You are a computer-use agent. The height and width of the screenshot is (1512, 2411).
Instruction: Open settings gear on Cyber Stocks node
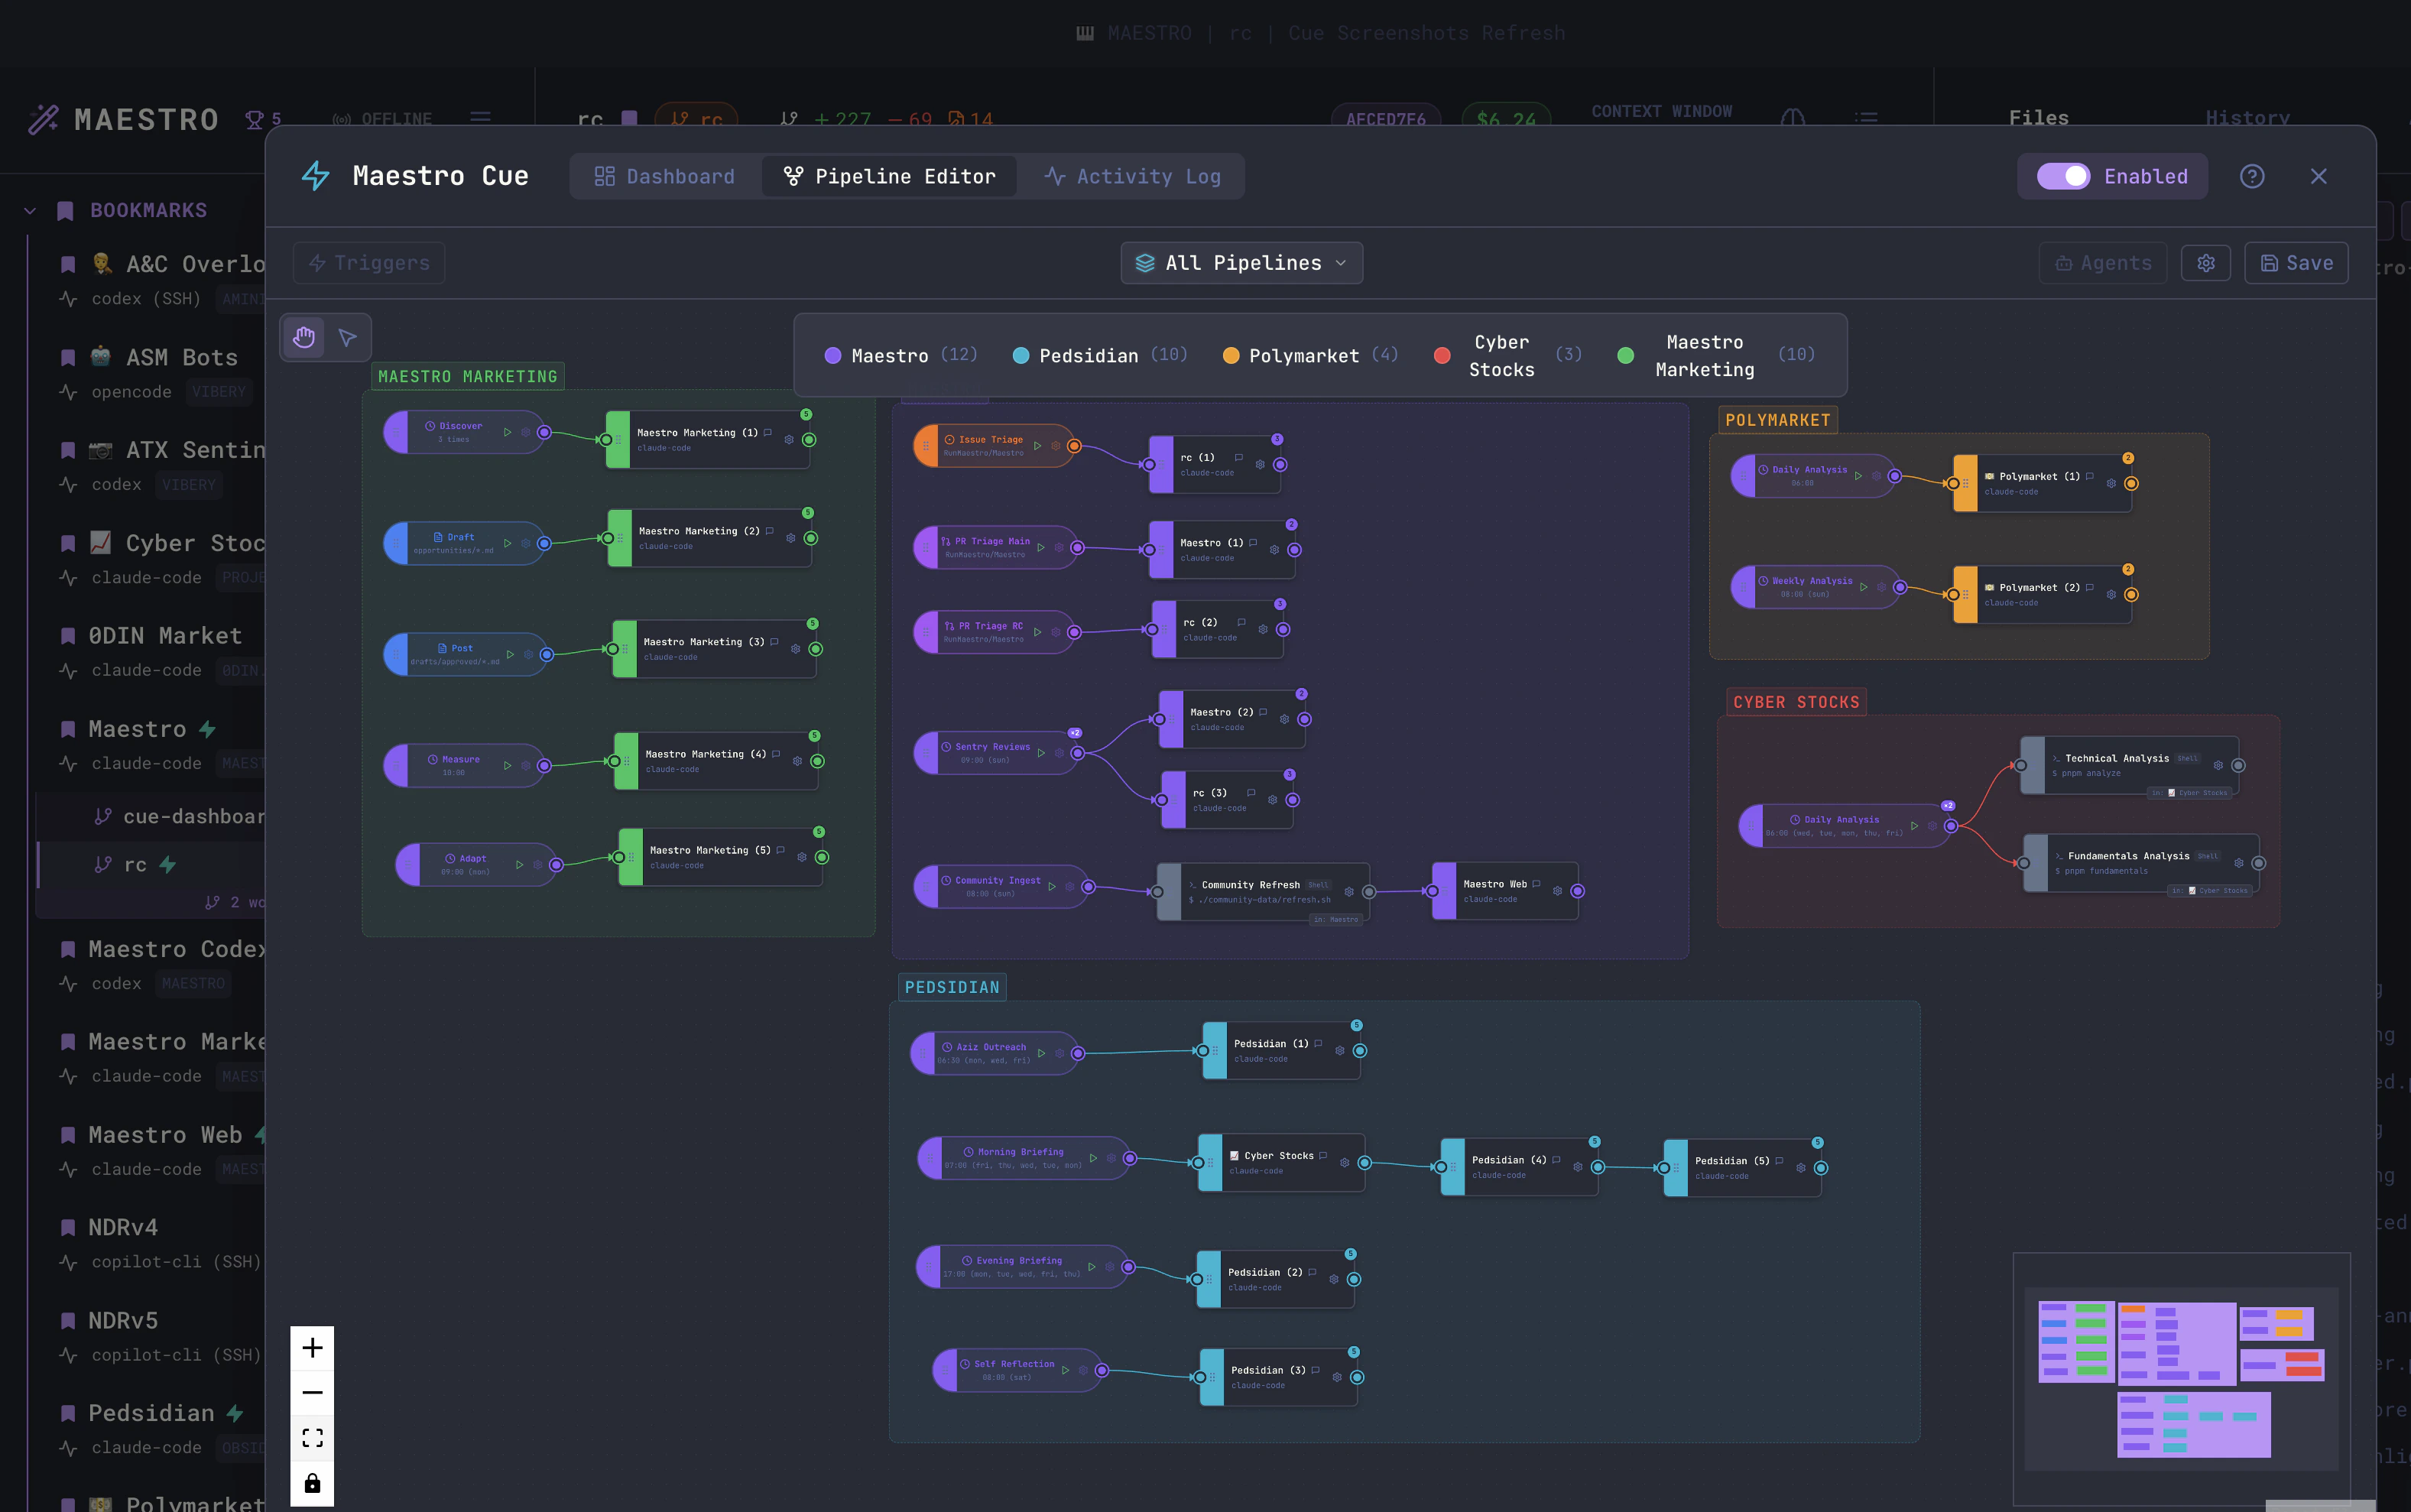point(1344,1163)
